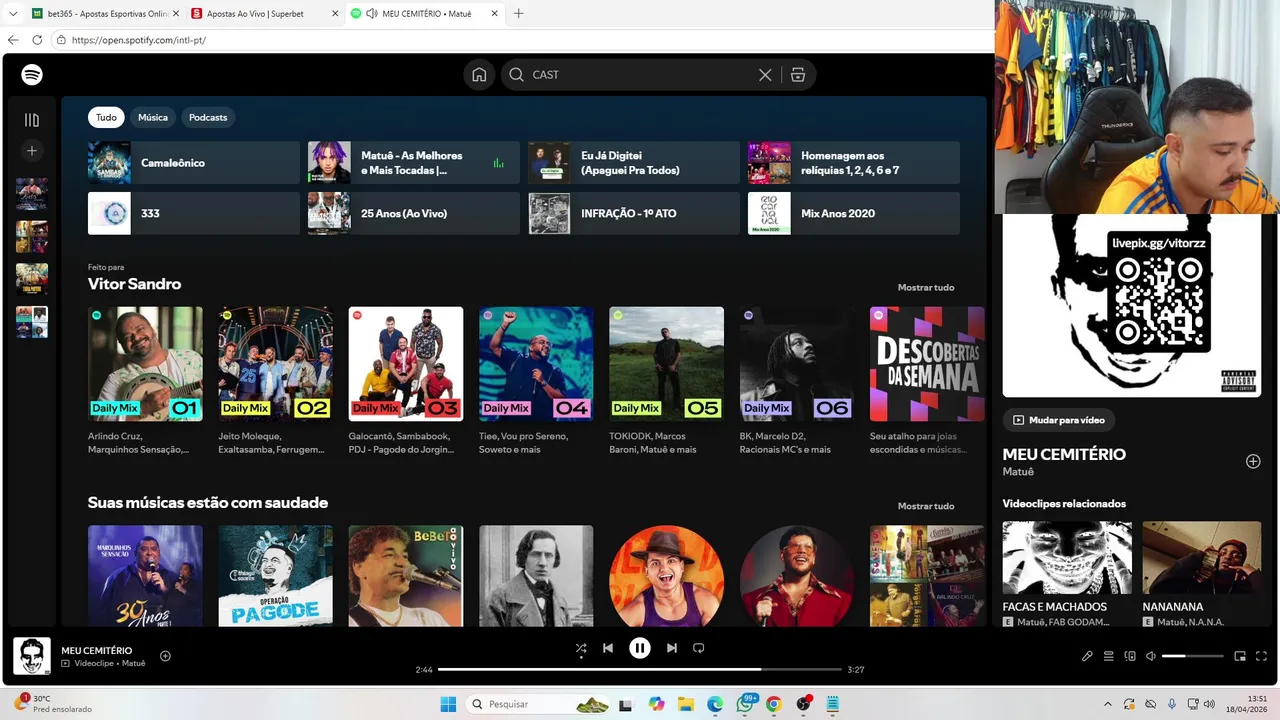This screenshot has width=1280, height=720.
Task: Expand hidden system tray icons
Action: click(x=1107, y=704)
